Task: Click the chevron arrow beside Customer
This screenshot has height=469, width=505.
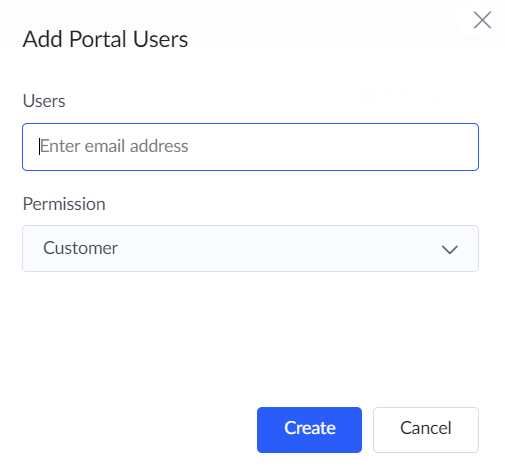Action: coord(450,249)
